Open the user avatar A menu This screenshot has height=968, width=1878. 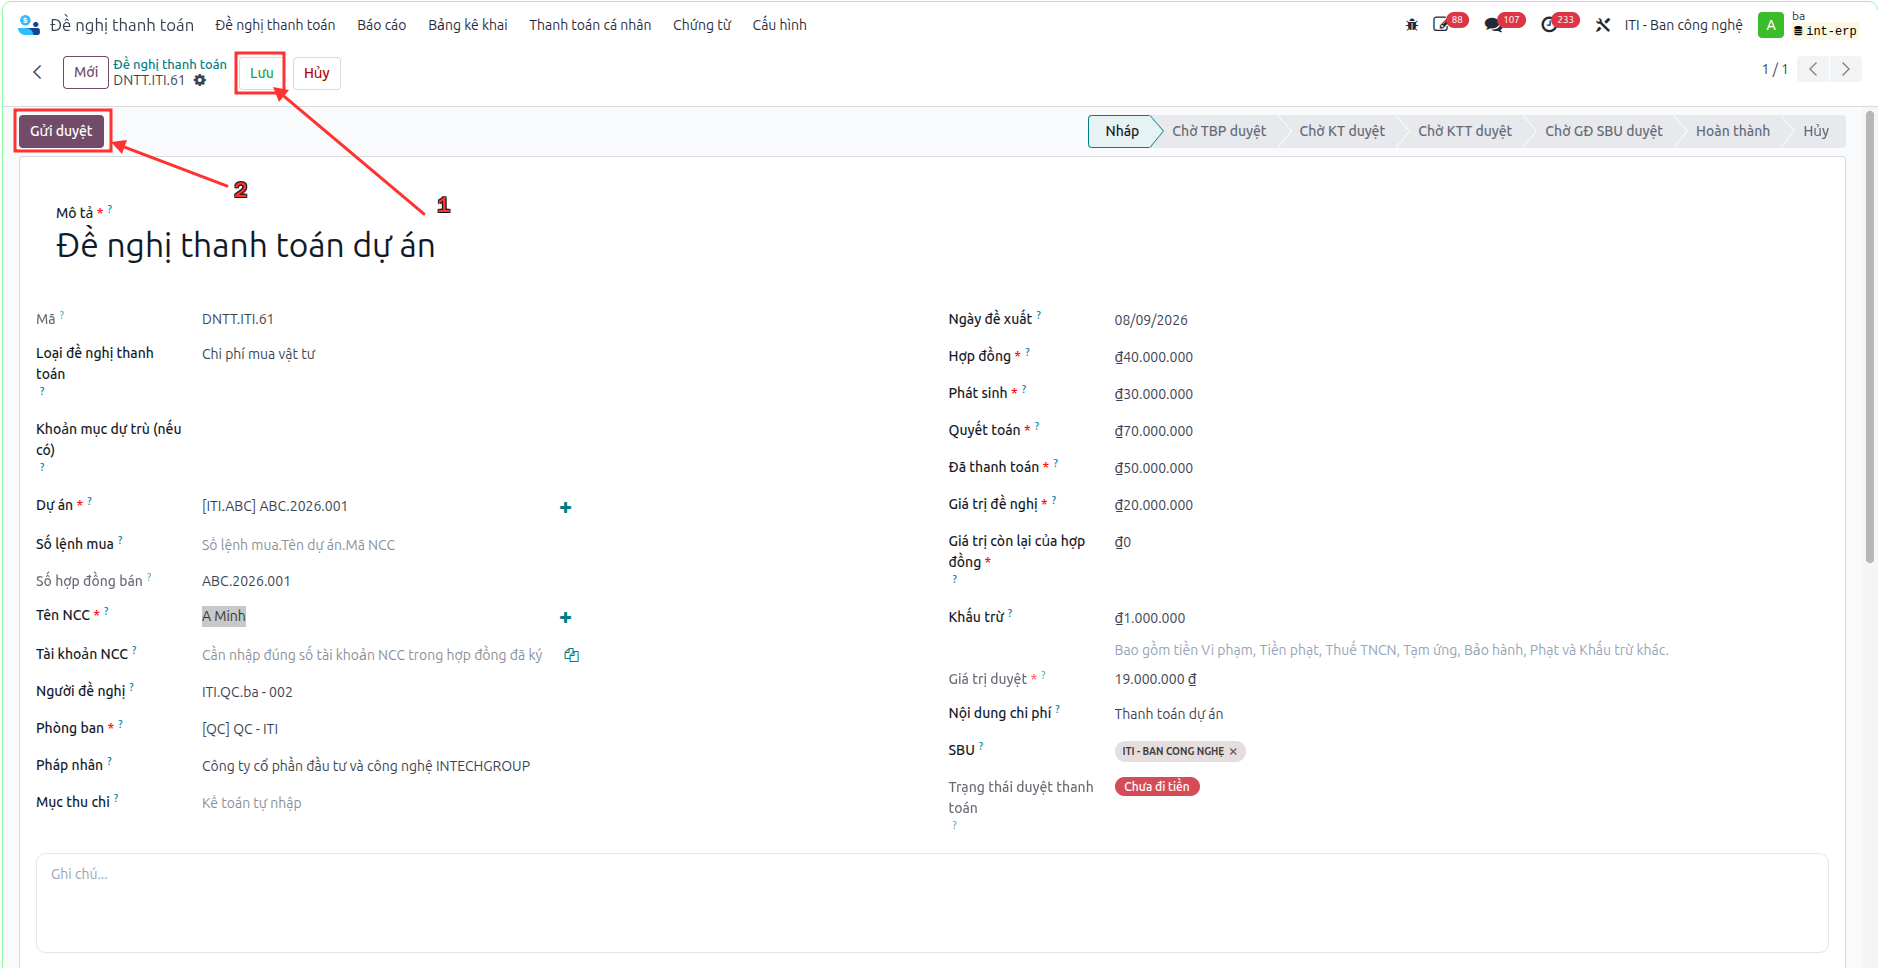pos(1771,25)
